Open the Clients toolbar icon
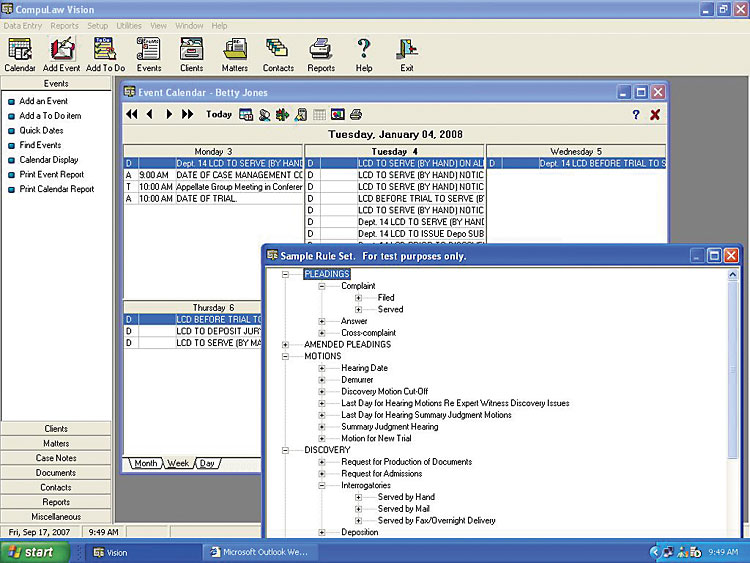The image size is (750, 563). [191, 55]
